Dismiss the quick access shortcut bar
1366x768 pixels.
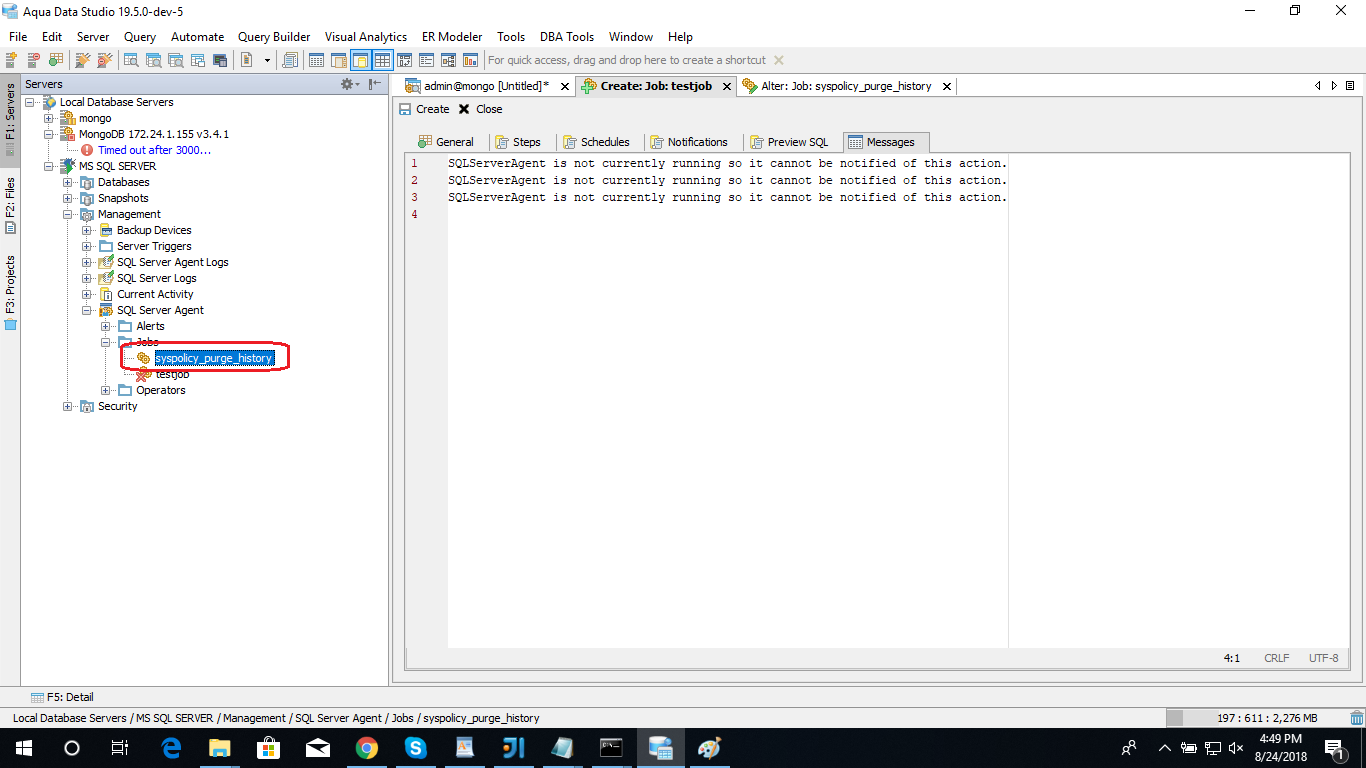(x=779, y=60)
